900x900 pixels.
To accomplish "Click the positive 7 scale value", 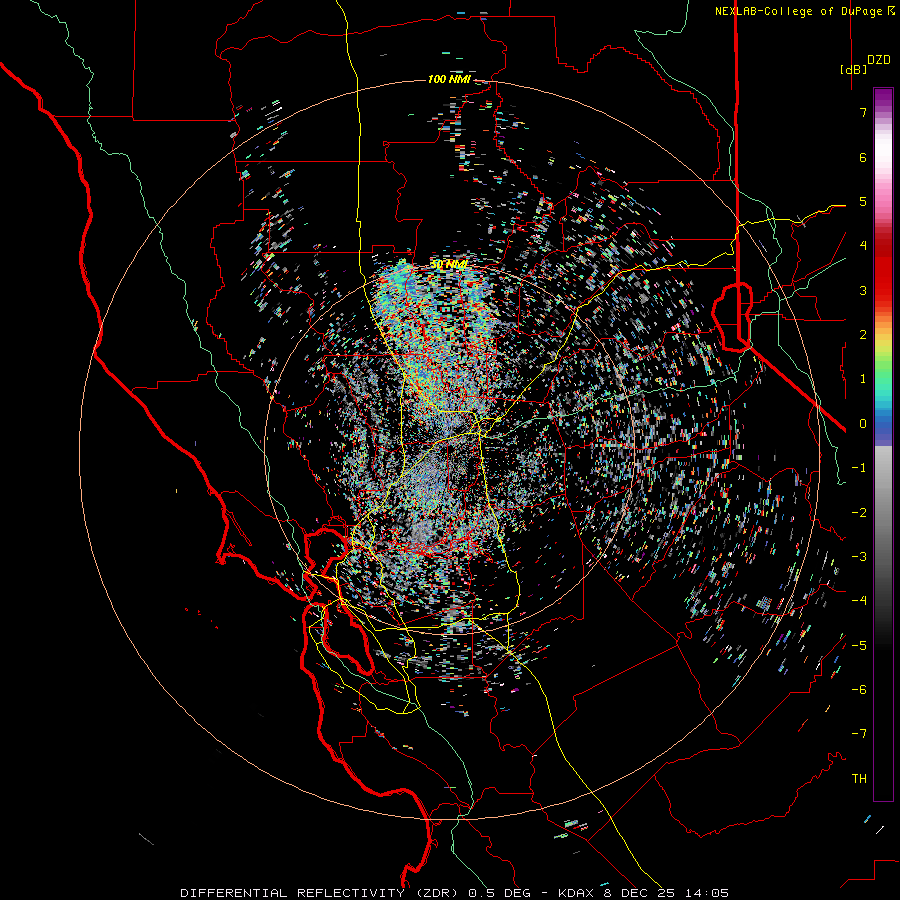I will click(863, 112).
